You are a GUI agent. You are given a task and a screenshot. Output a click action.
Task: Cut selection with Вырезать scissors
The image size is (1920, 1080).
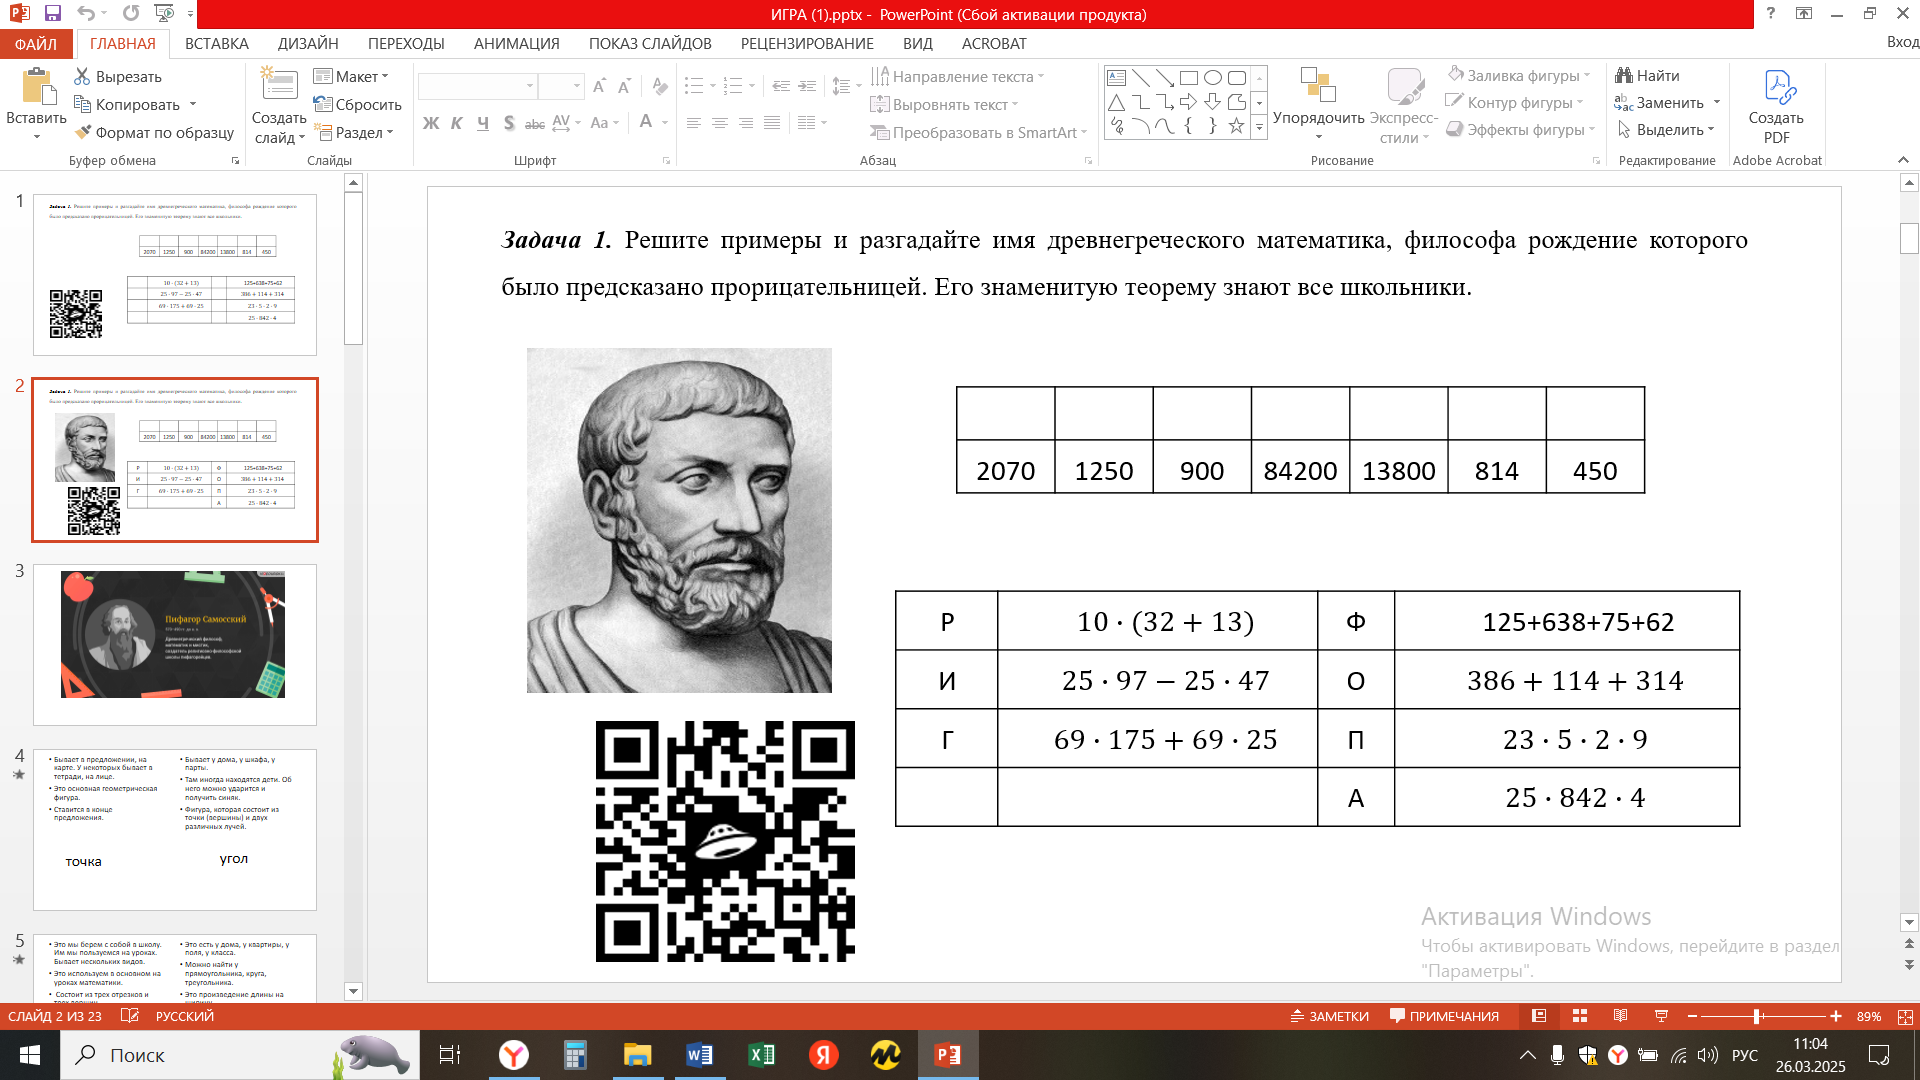[x=118, y=77]
